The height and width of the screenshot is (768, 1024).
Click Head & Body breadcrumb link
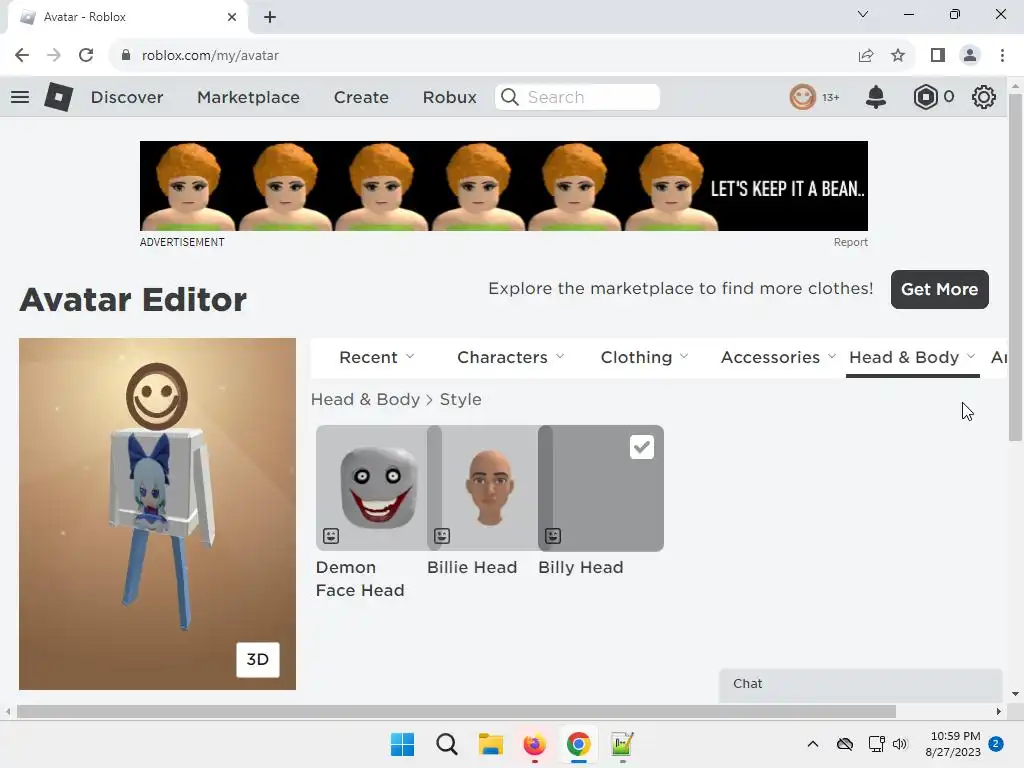pyautogui.click(x=365, y=399)
